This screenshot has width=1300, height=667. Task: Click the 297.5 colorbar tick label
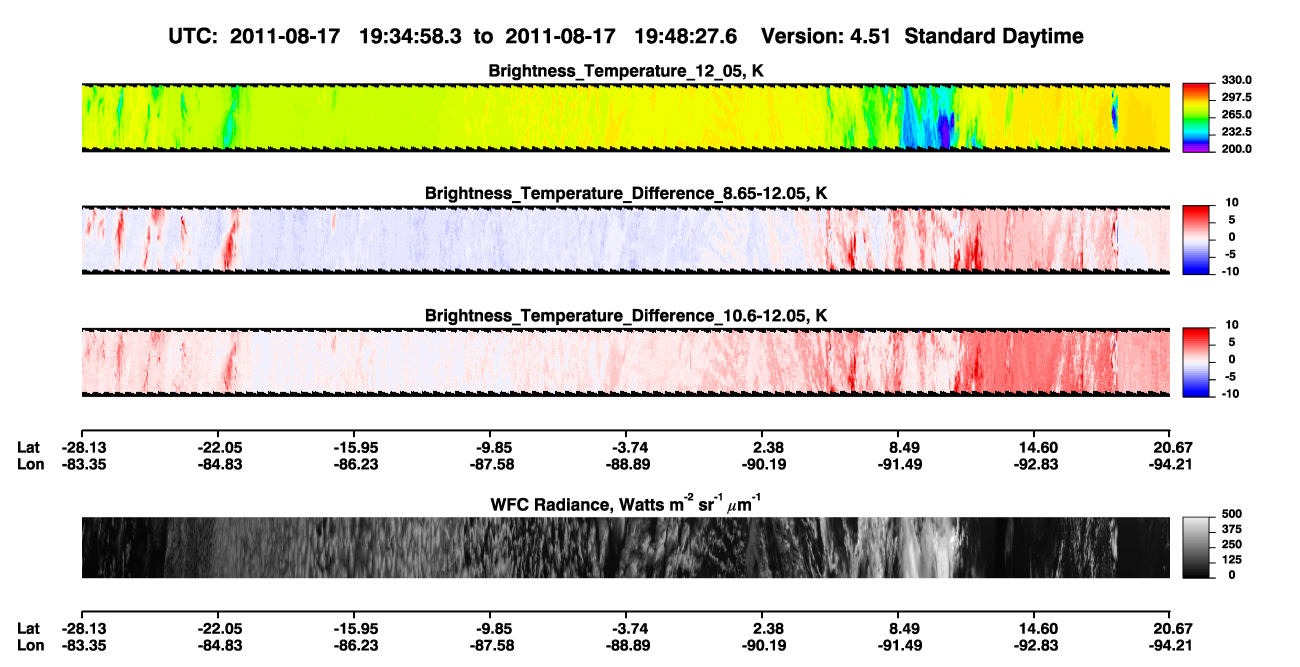pyautogui.click(x=1237, y=98)
